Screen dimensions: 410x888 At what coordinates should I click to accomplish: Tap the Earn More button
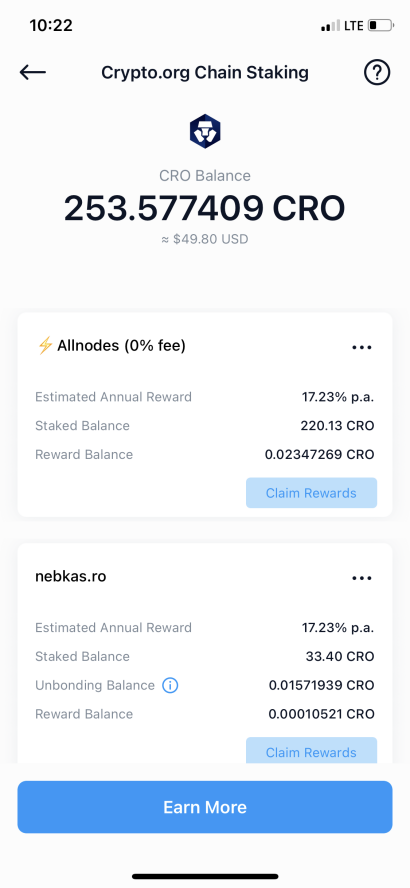(205, 807)
